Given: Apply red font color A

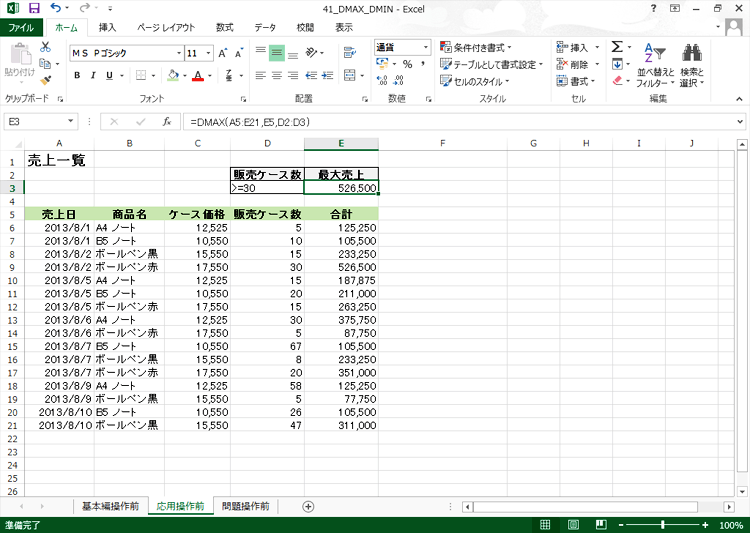Looking at the screenshot, I should [198, 76].
